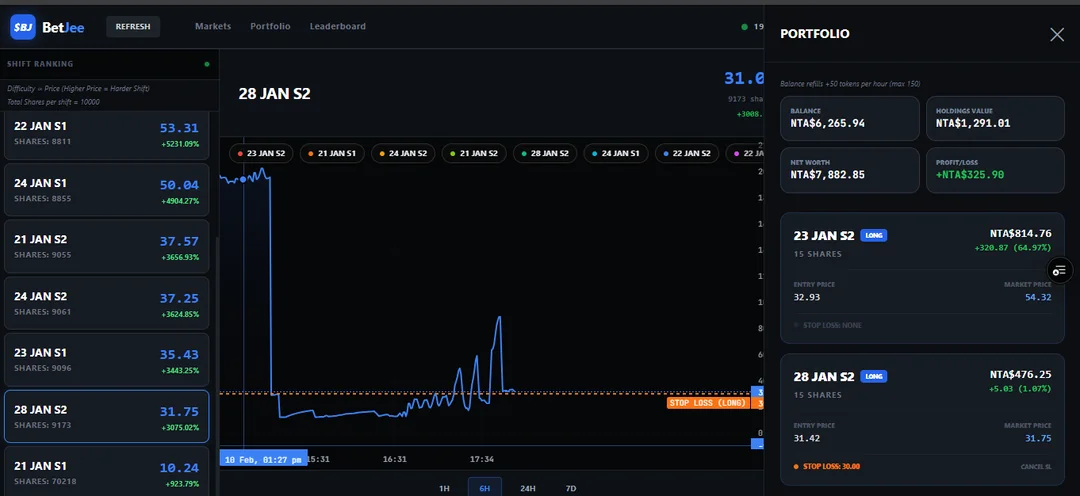
Task: Select the 21 JAN S1 shift priced 10.24
Action: click(107, 472)
